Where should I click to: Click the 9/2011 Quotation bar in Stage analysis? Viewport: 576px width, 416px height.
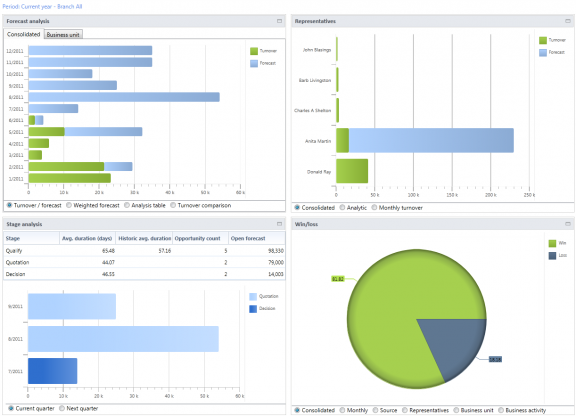coord(72,306)
